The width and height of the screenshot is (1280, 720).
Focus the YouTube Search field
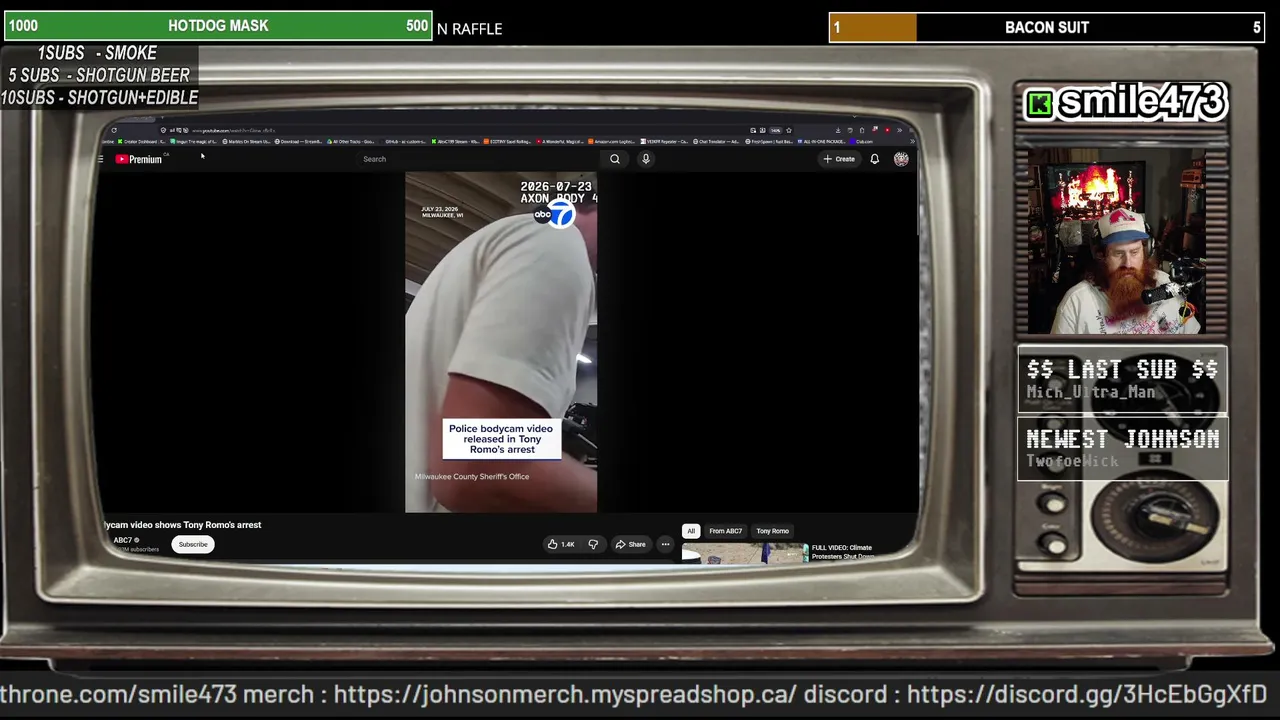coord(480,159)
